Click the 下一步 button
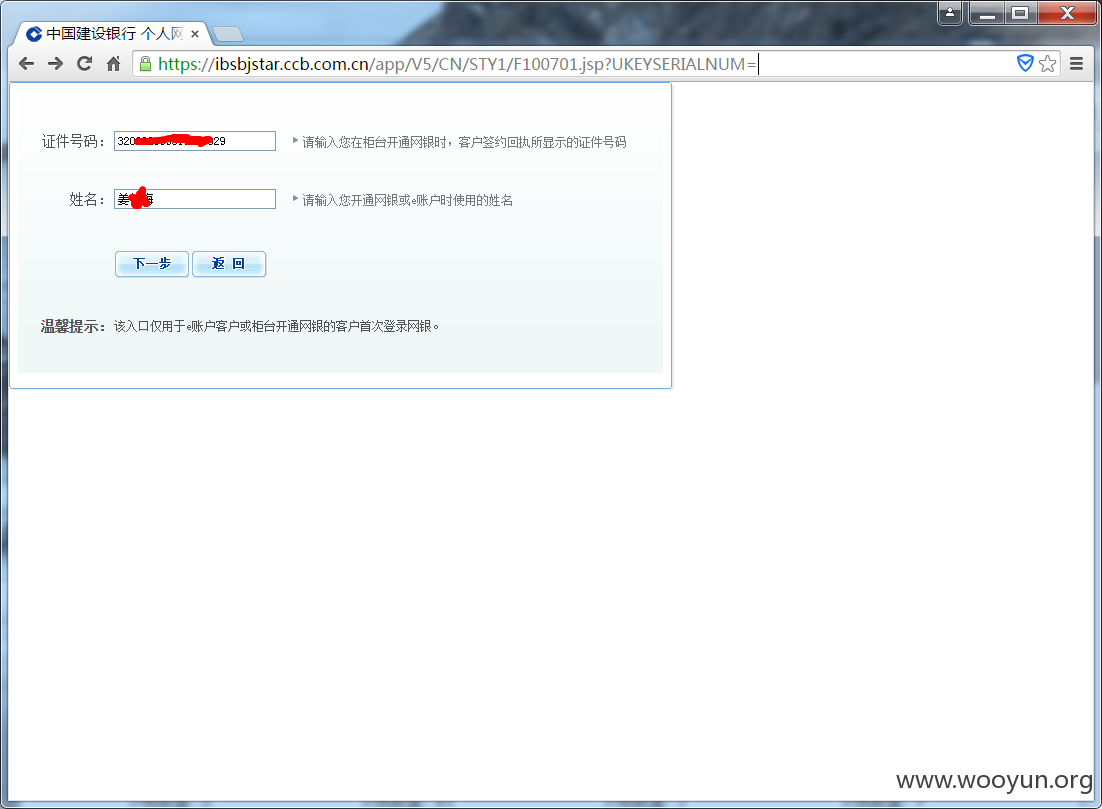 152,264
